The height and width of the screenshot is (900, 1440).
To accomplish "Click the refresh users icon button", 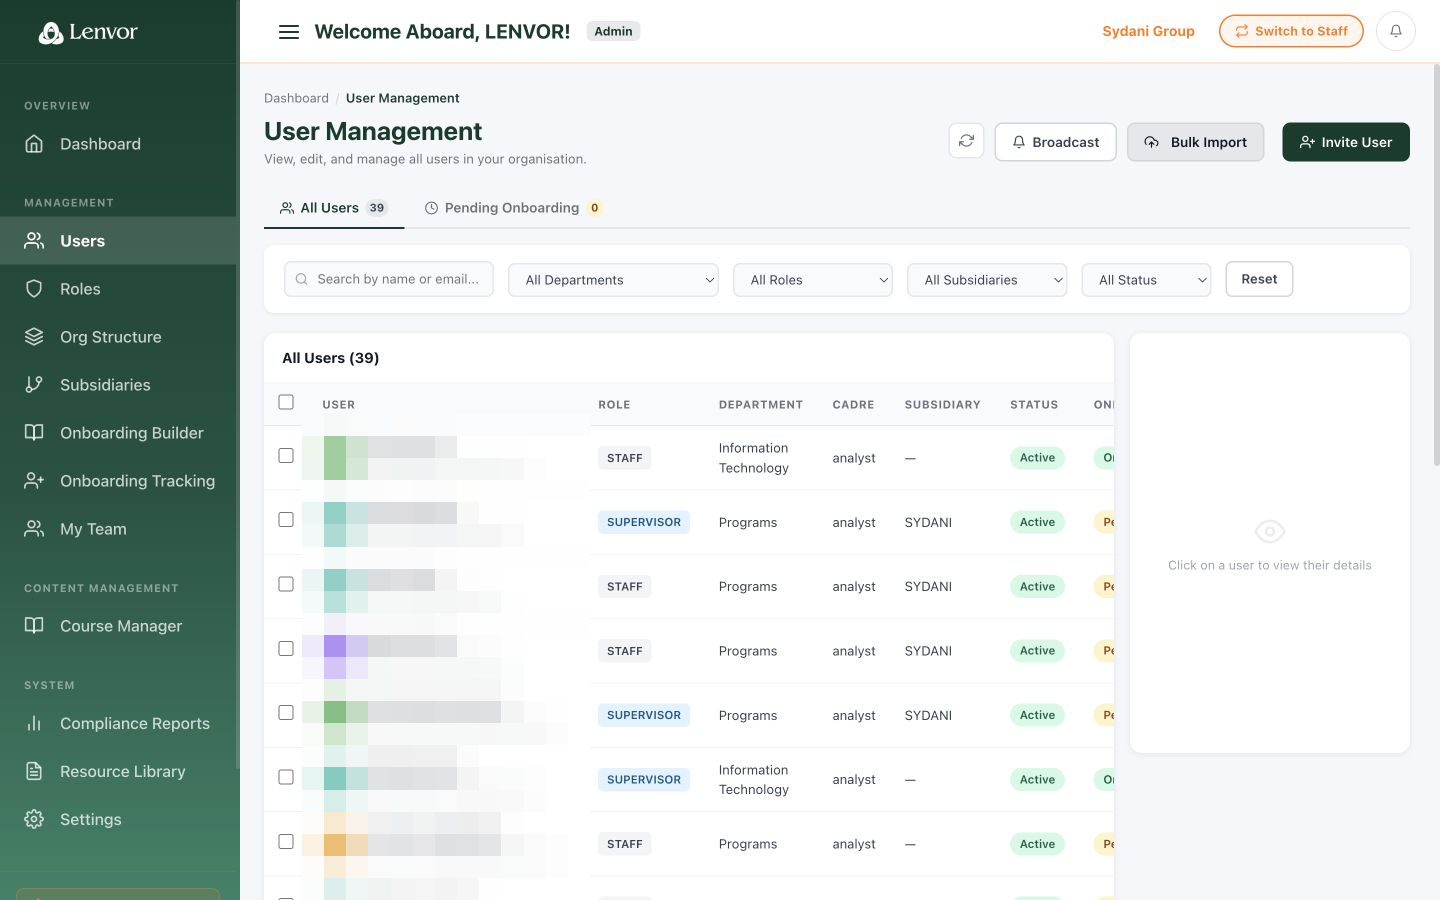I will [x=966, y=141].
